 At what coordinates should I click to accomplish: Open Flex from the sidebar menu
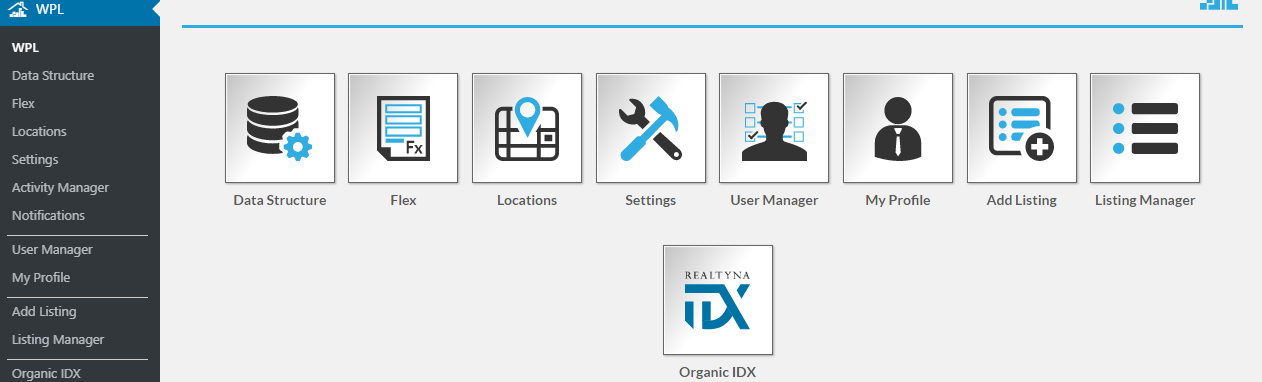pos(23,103)
